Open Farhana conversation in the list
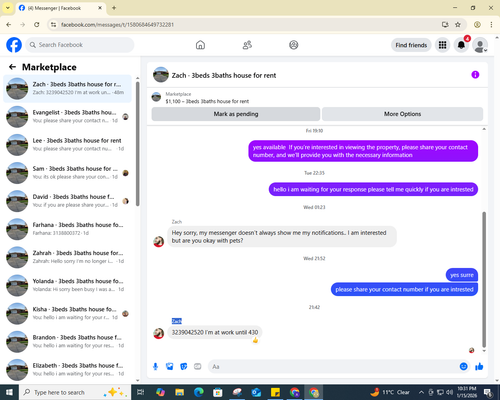The width and height of the screenshot is (500, 400). [x=68, y=229]
